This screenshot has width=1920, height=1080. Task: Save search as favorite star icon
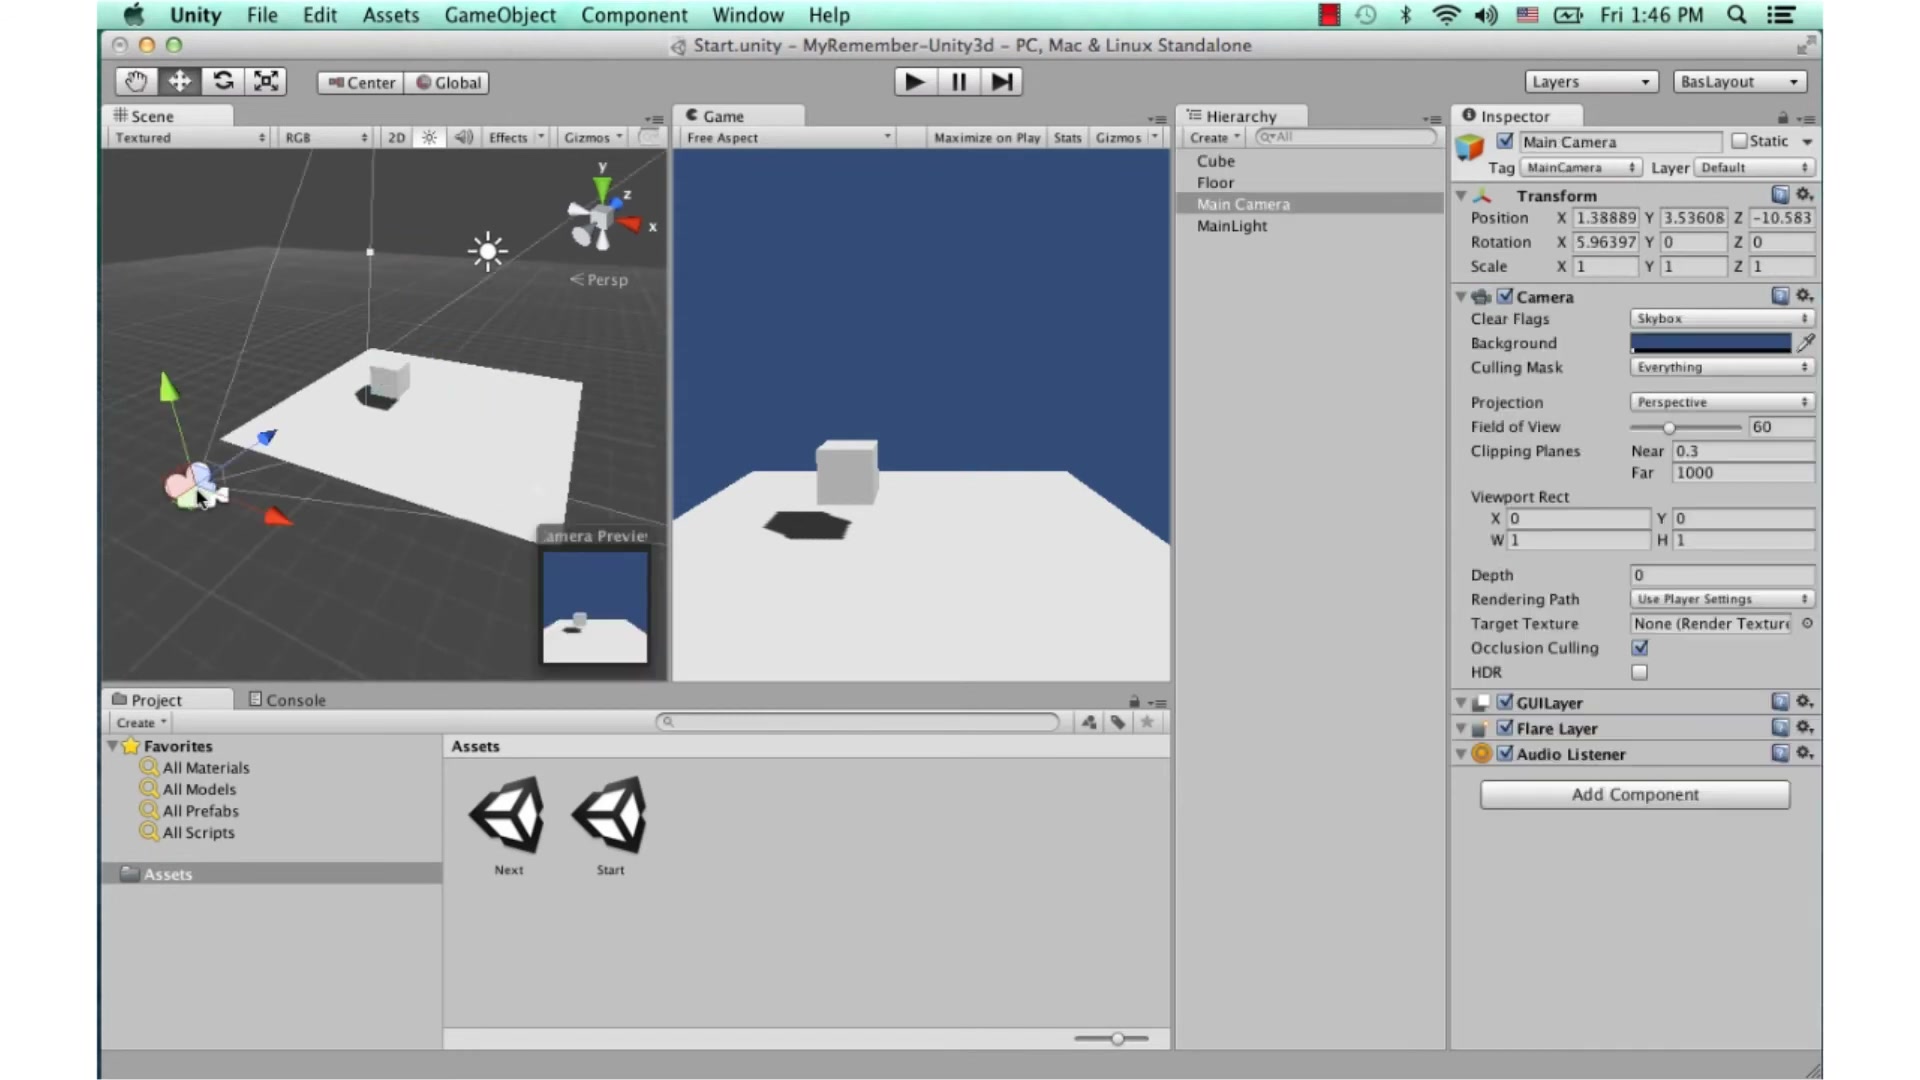click(1147, 722)
